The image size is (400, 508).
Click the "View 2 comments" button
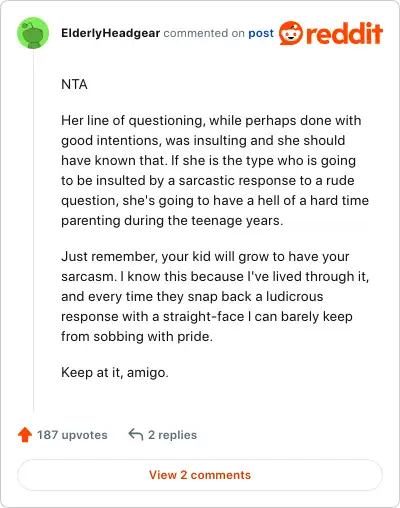(200, 475)
